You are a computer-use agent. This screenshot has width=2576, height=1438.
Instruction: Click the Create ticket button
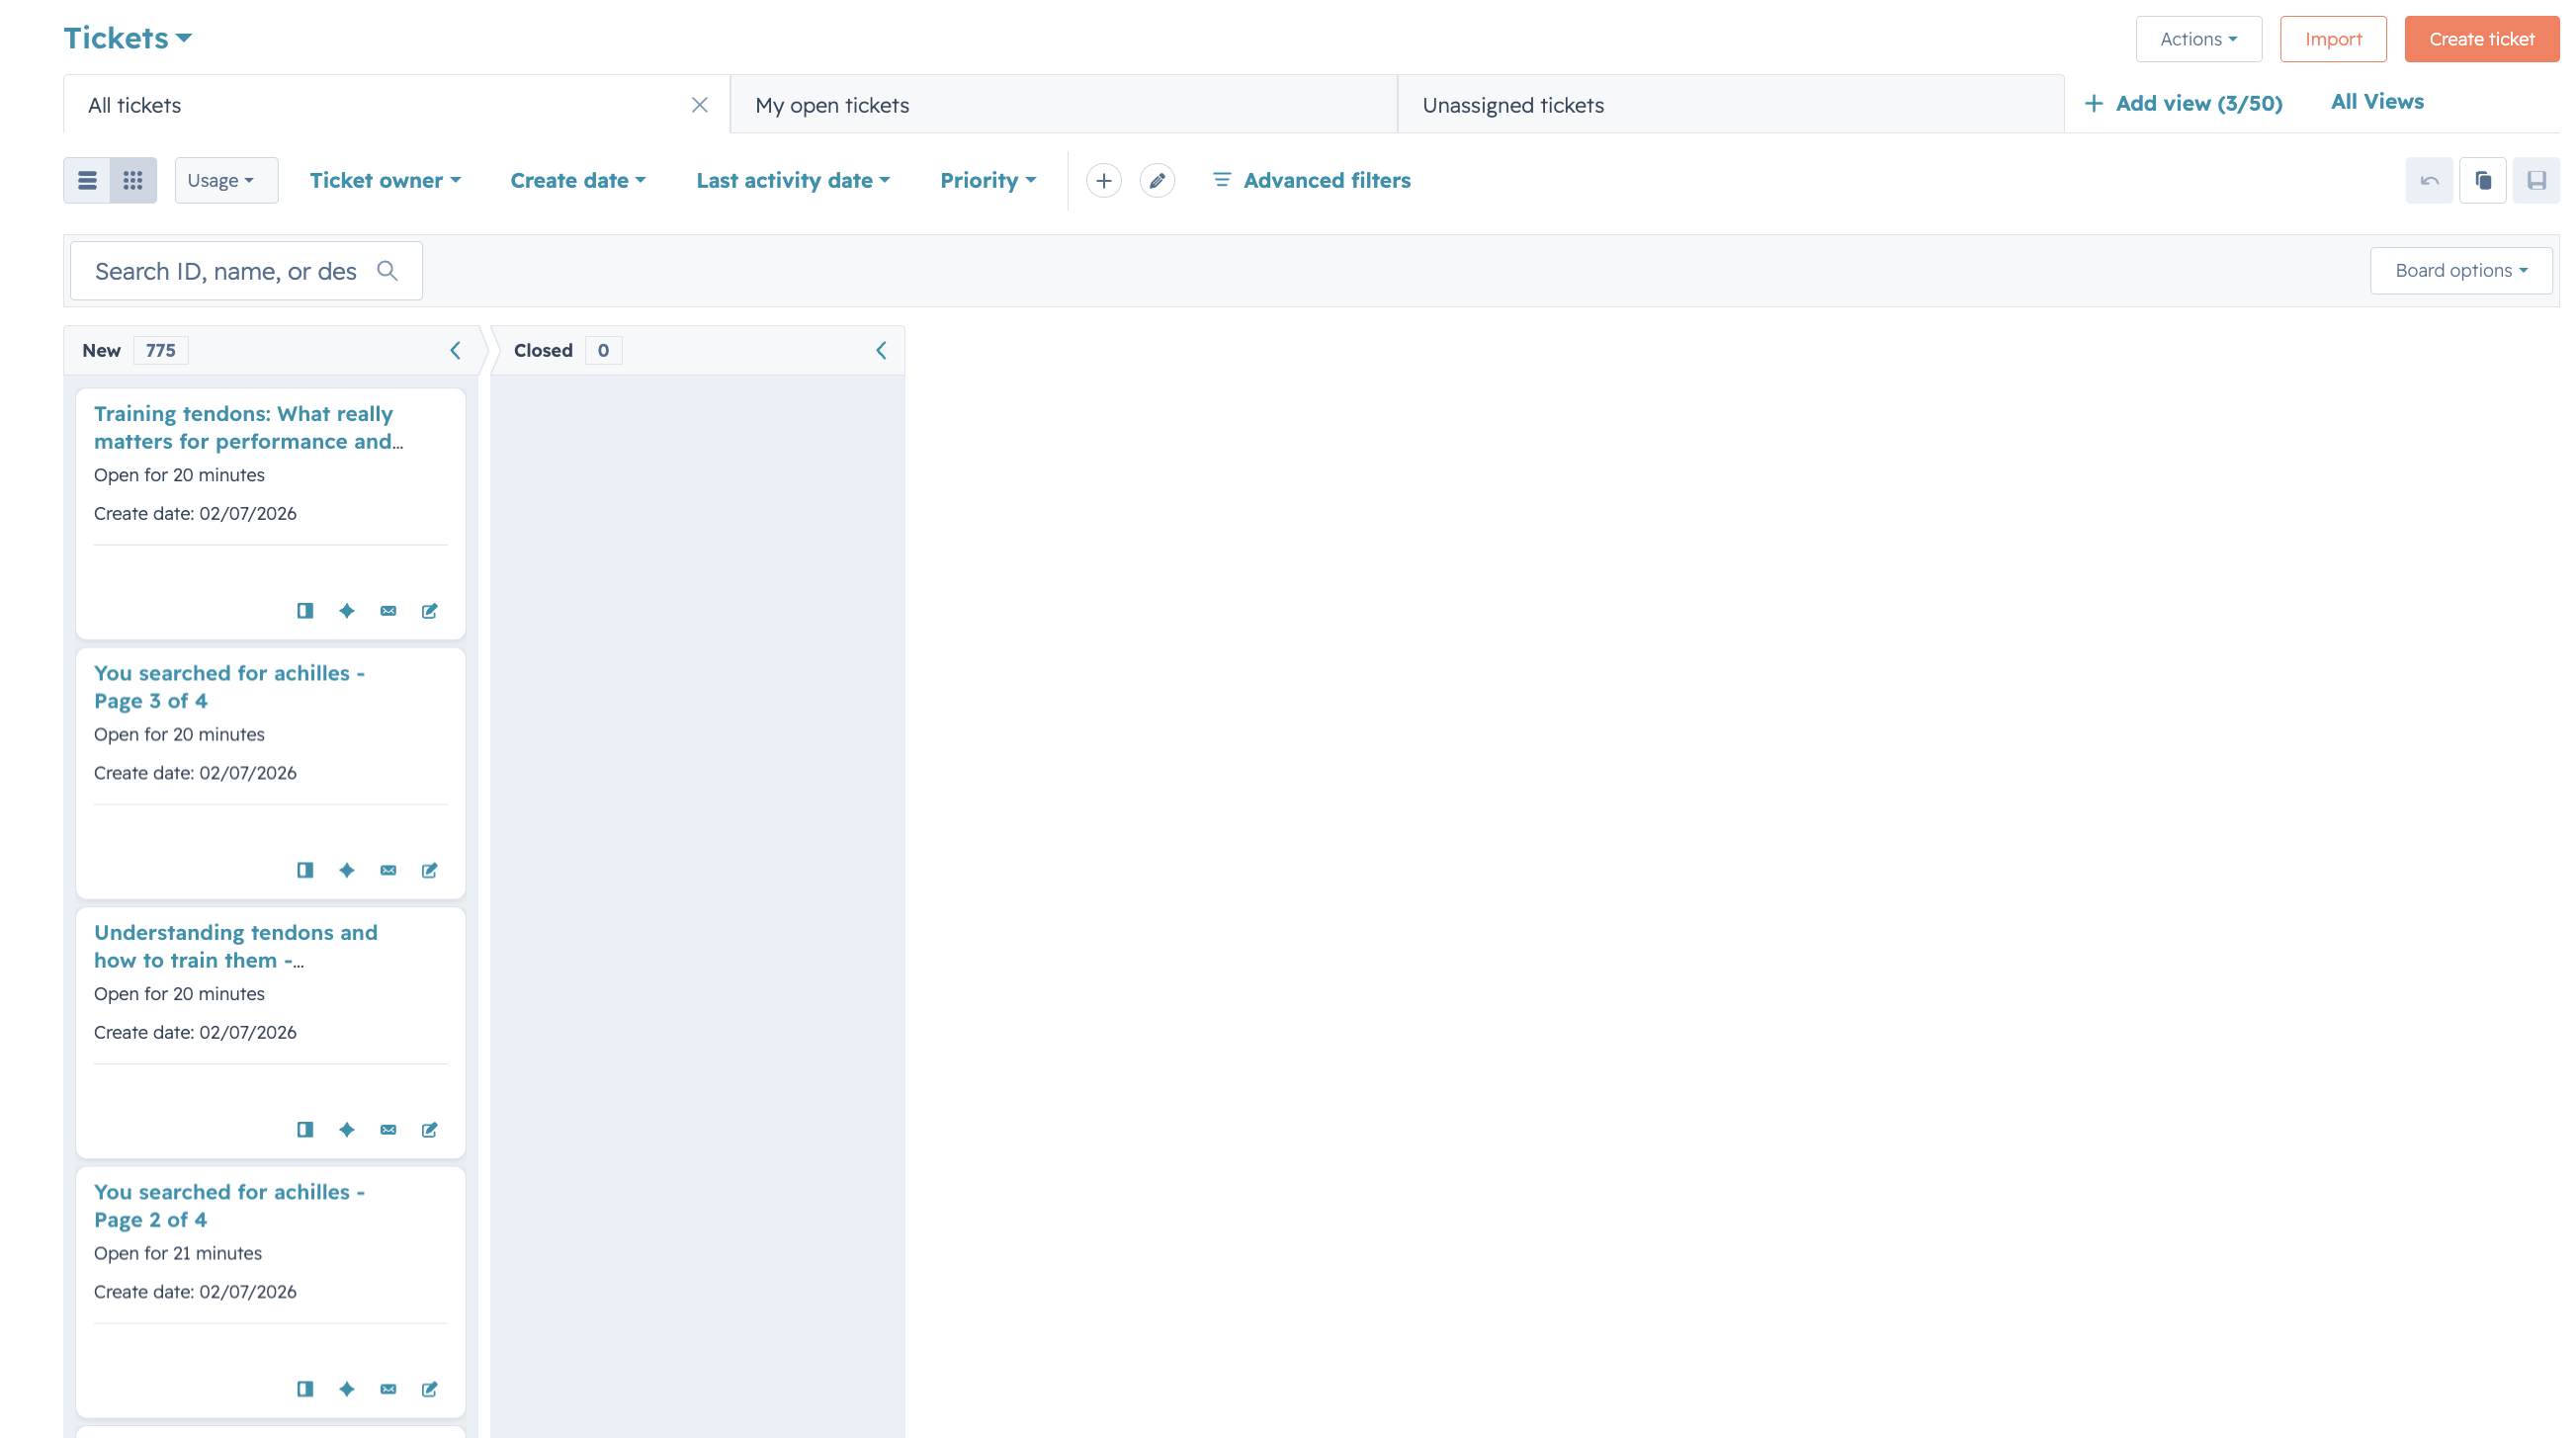pos(2482,39)
